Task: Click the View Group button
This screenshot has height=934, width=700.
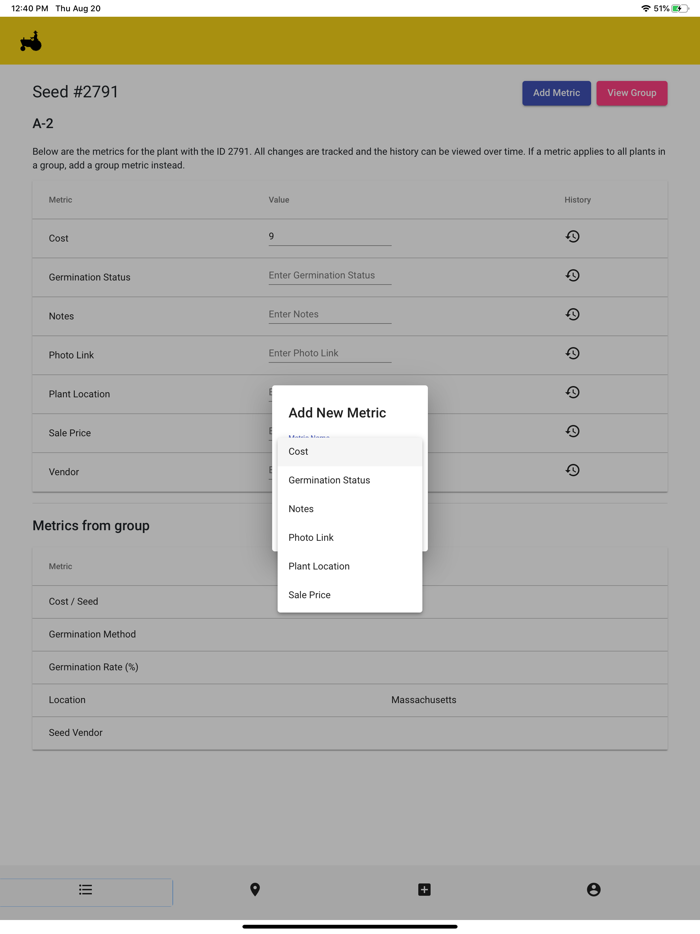Action: [x=631, y=93]
